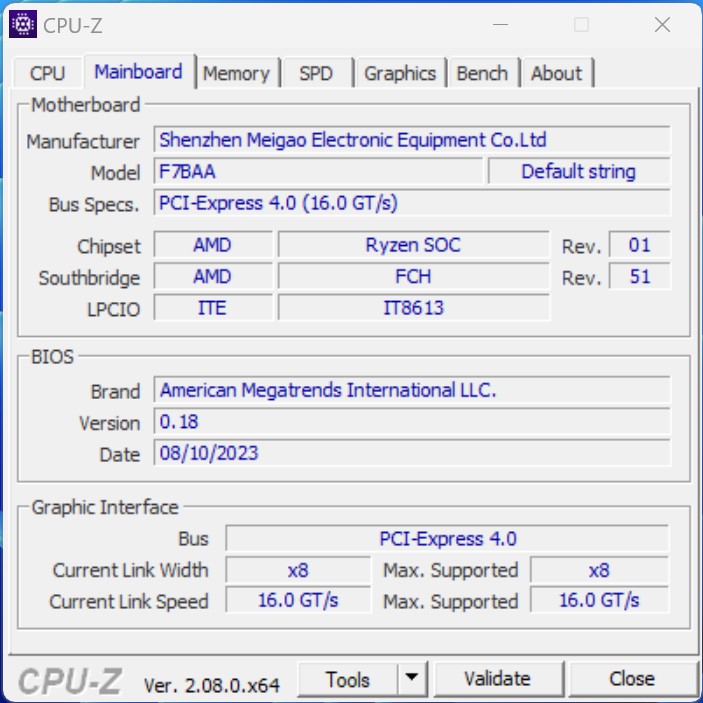Open the Graphics tab

click(400, 73)
